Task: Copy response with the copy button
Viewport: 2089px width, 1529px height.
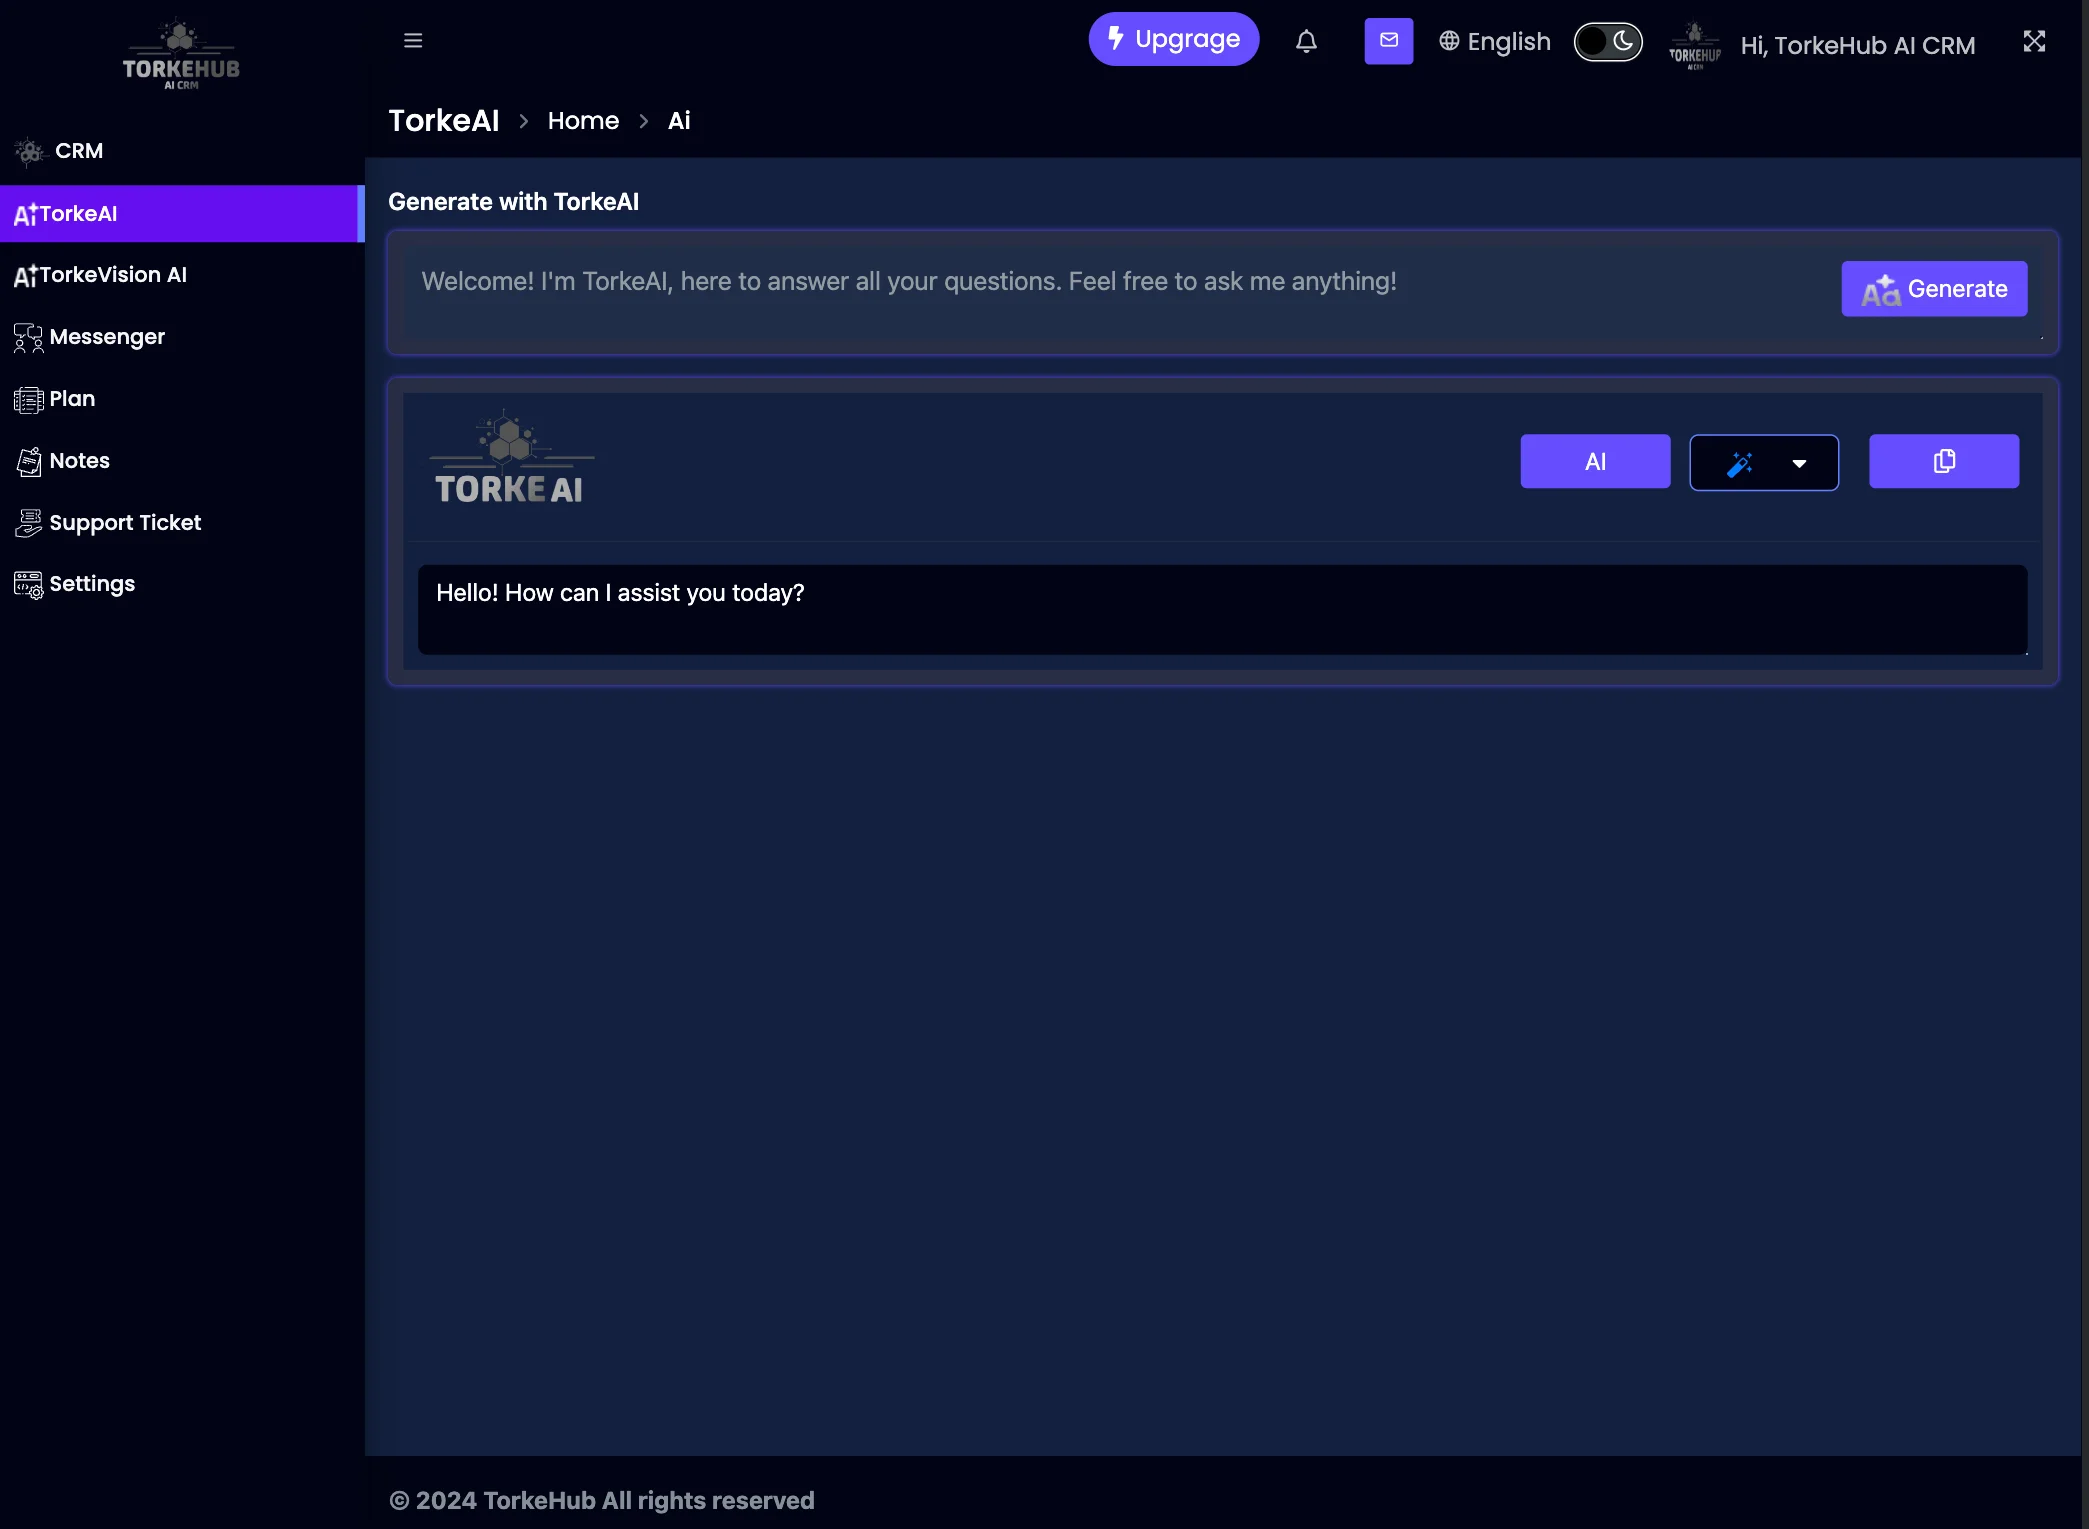Action: 1943,461
